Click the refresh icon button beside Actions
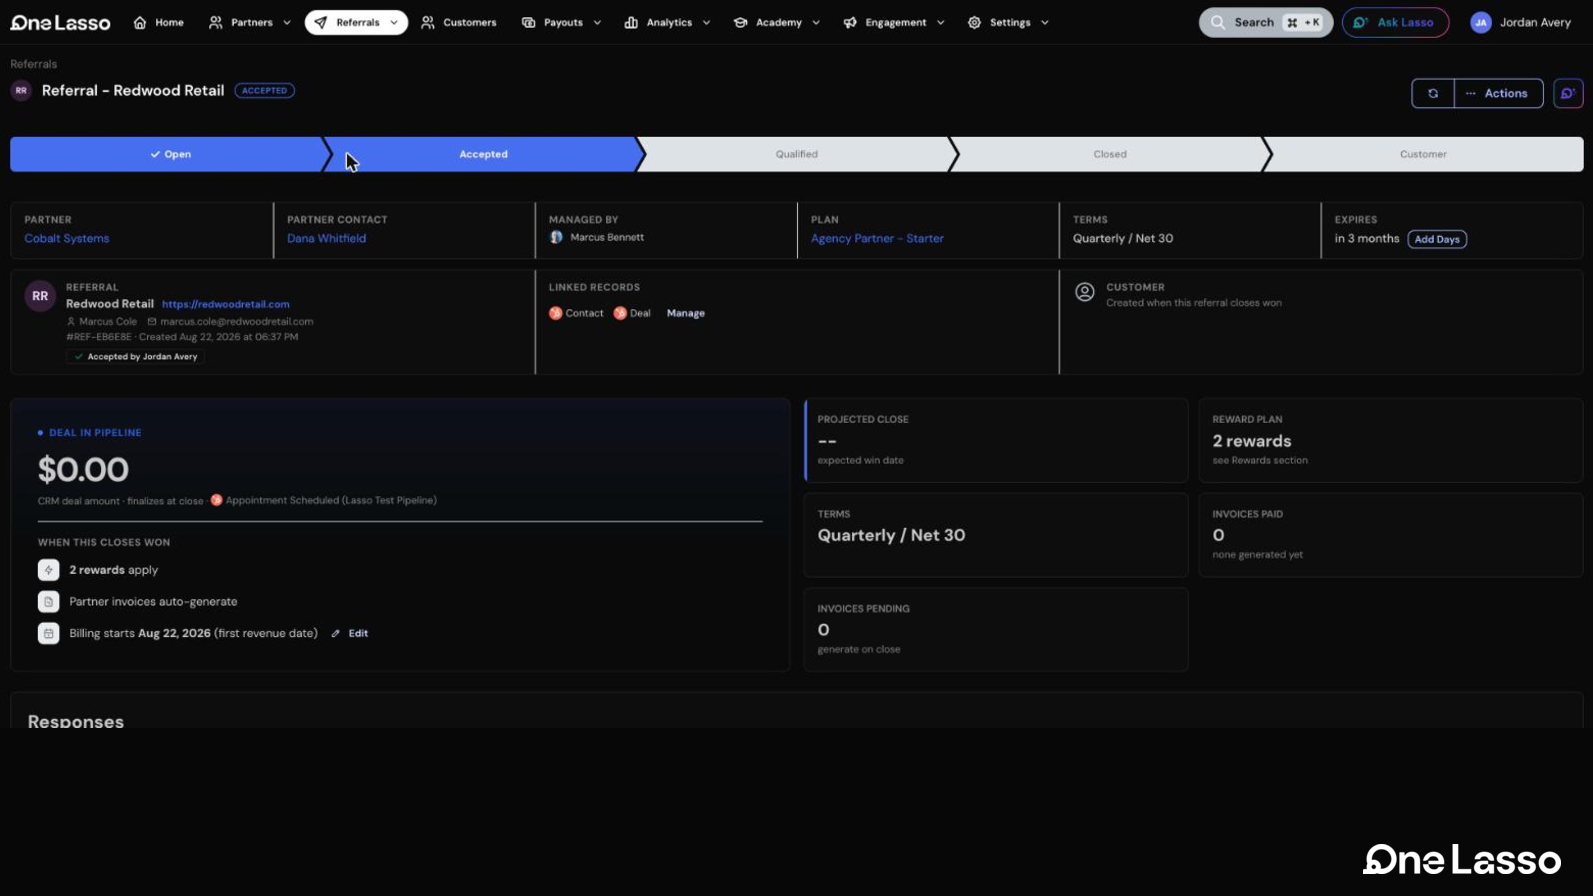This screenshot has width=1593, height=896. point(1433,93)
